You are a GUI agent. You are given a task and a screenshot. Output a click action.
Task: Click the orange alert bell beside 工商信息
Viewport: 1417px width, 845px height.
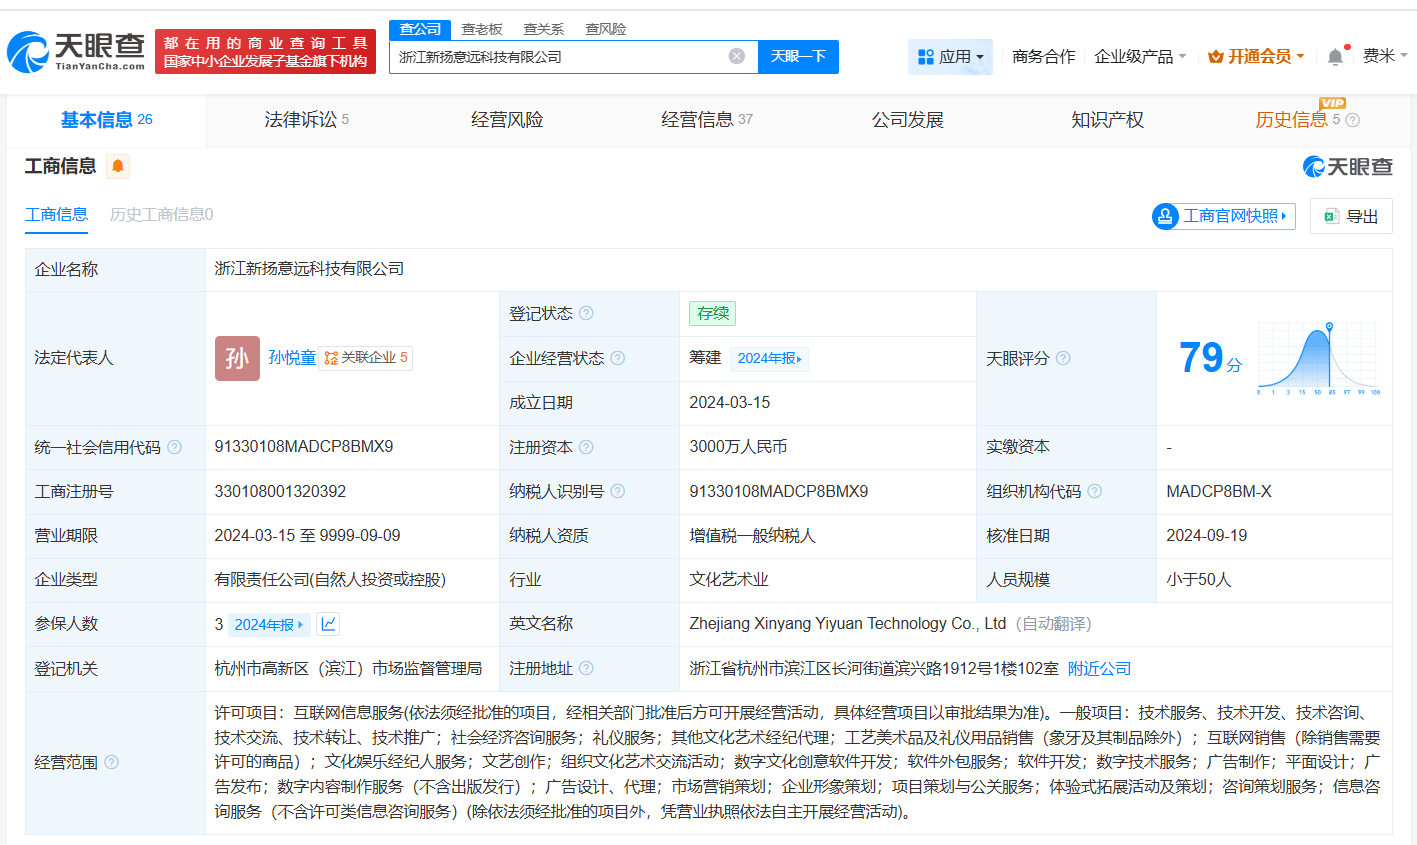[118, 166]
